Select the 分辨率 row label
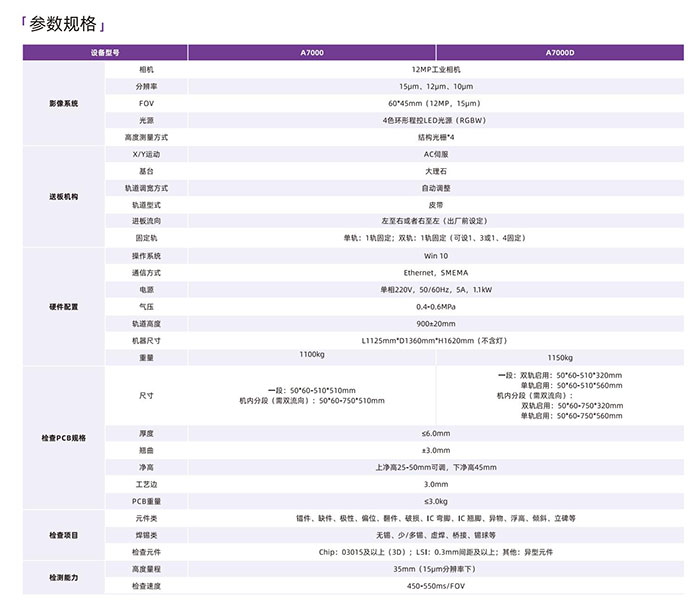700x605 pixels. click(x=147, y=86)
